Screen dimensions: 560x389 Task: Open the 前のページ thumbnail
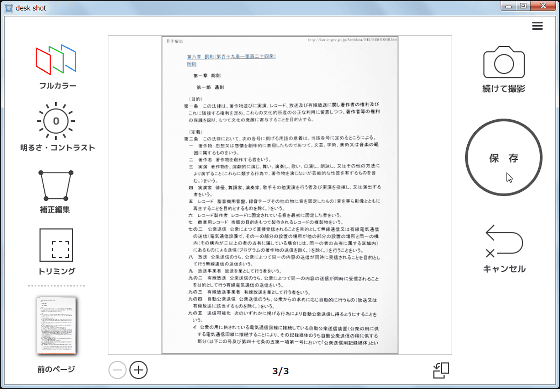(x=56, y=325)
